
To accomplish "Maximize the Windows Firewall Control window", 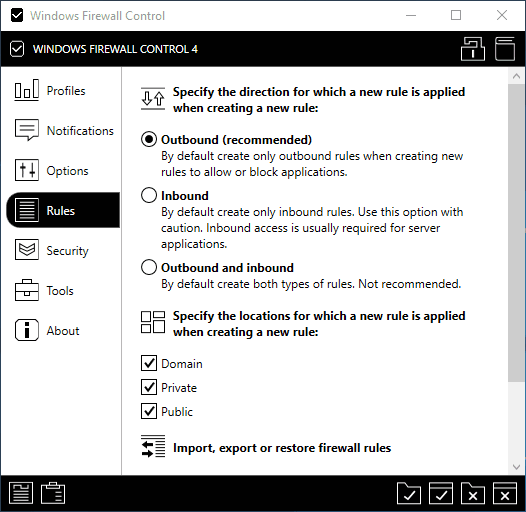I will [x=456, y=15].
